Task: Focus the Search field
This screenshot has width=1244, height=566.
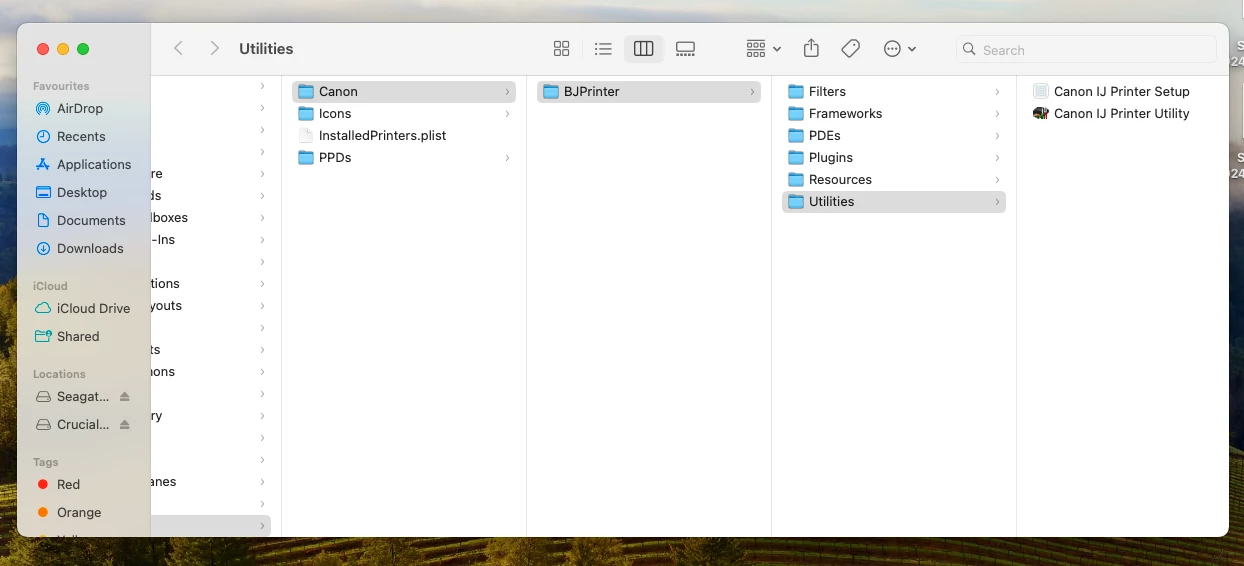Action: [1086, 49]
